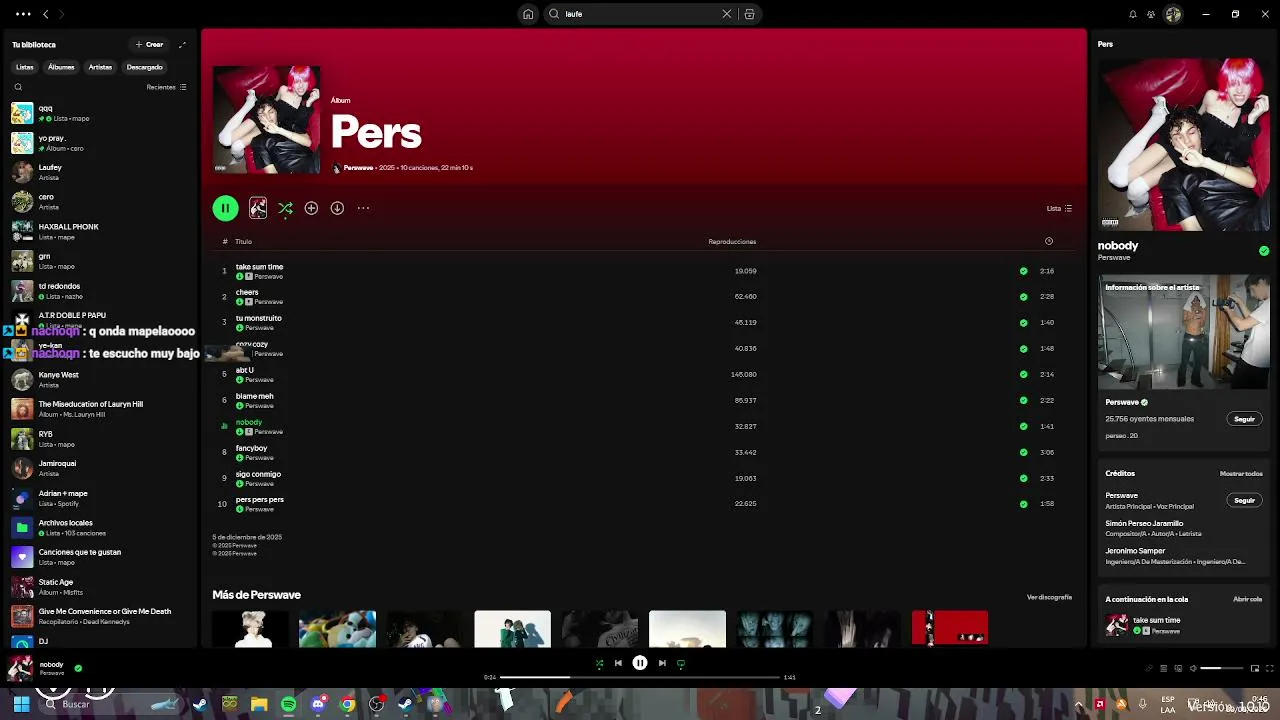Viewport: 1280px width, 720px height.
Task: Toggle the saved checkmark for 'pers pers pers'
Action: pyautogui.click(x=1023, y=504)
